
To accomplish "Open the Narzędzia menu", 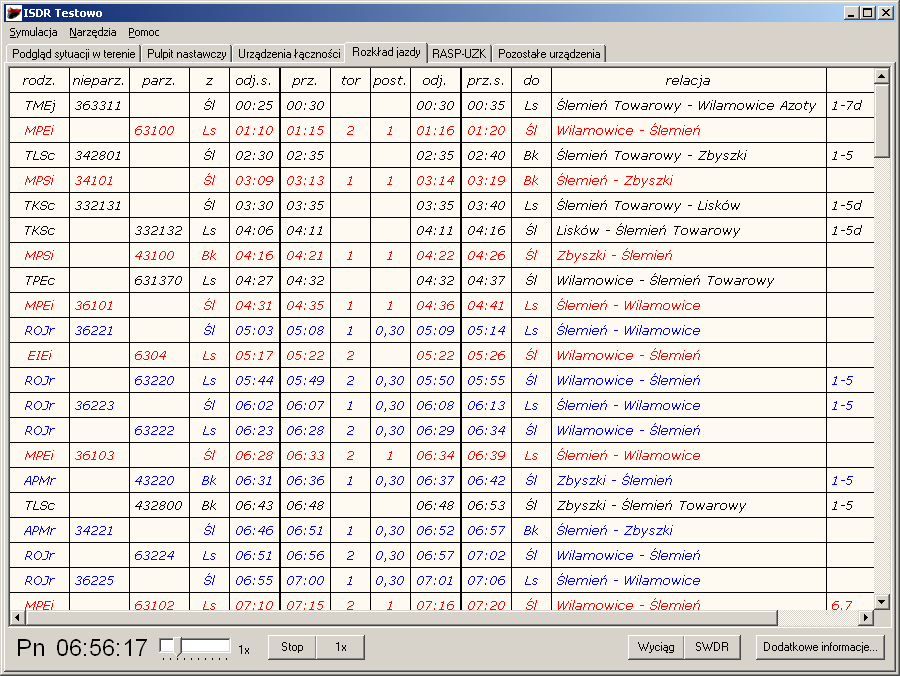I will point(92,32).
